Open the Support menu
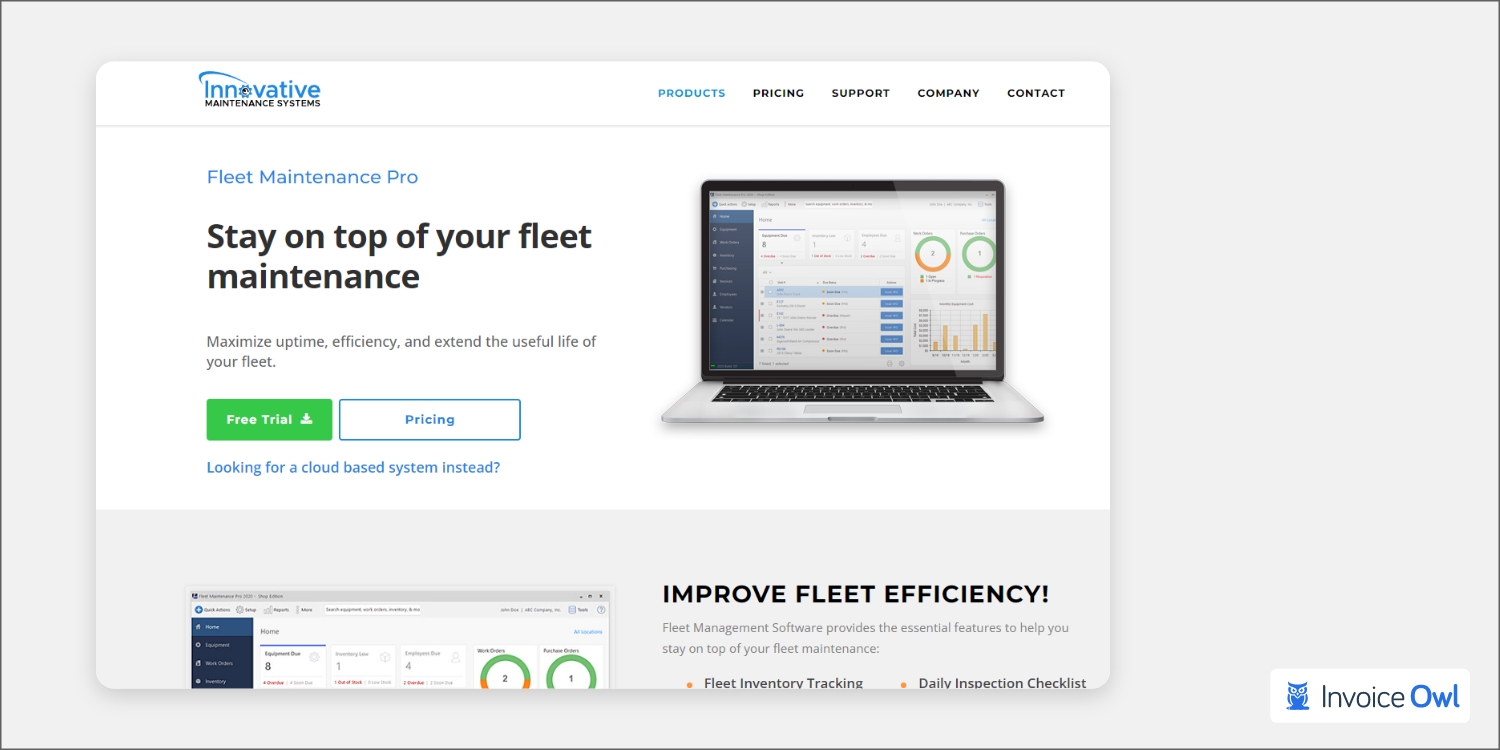 tap(860, 93)
